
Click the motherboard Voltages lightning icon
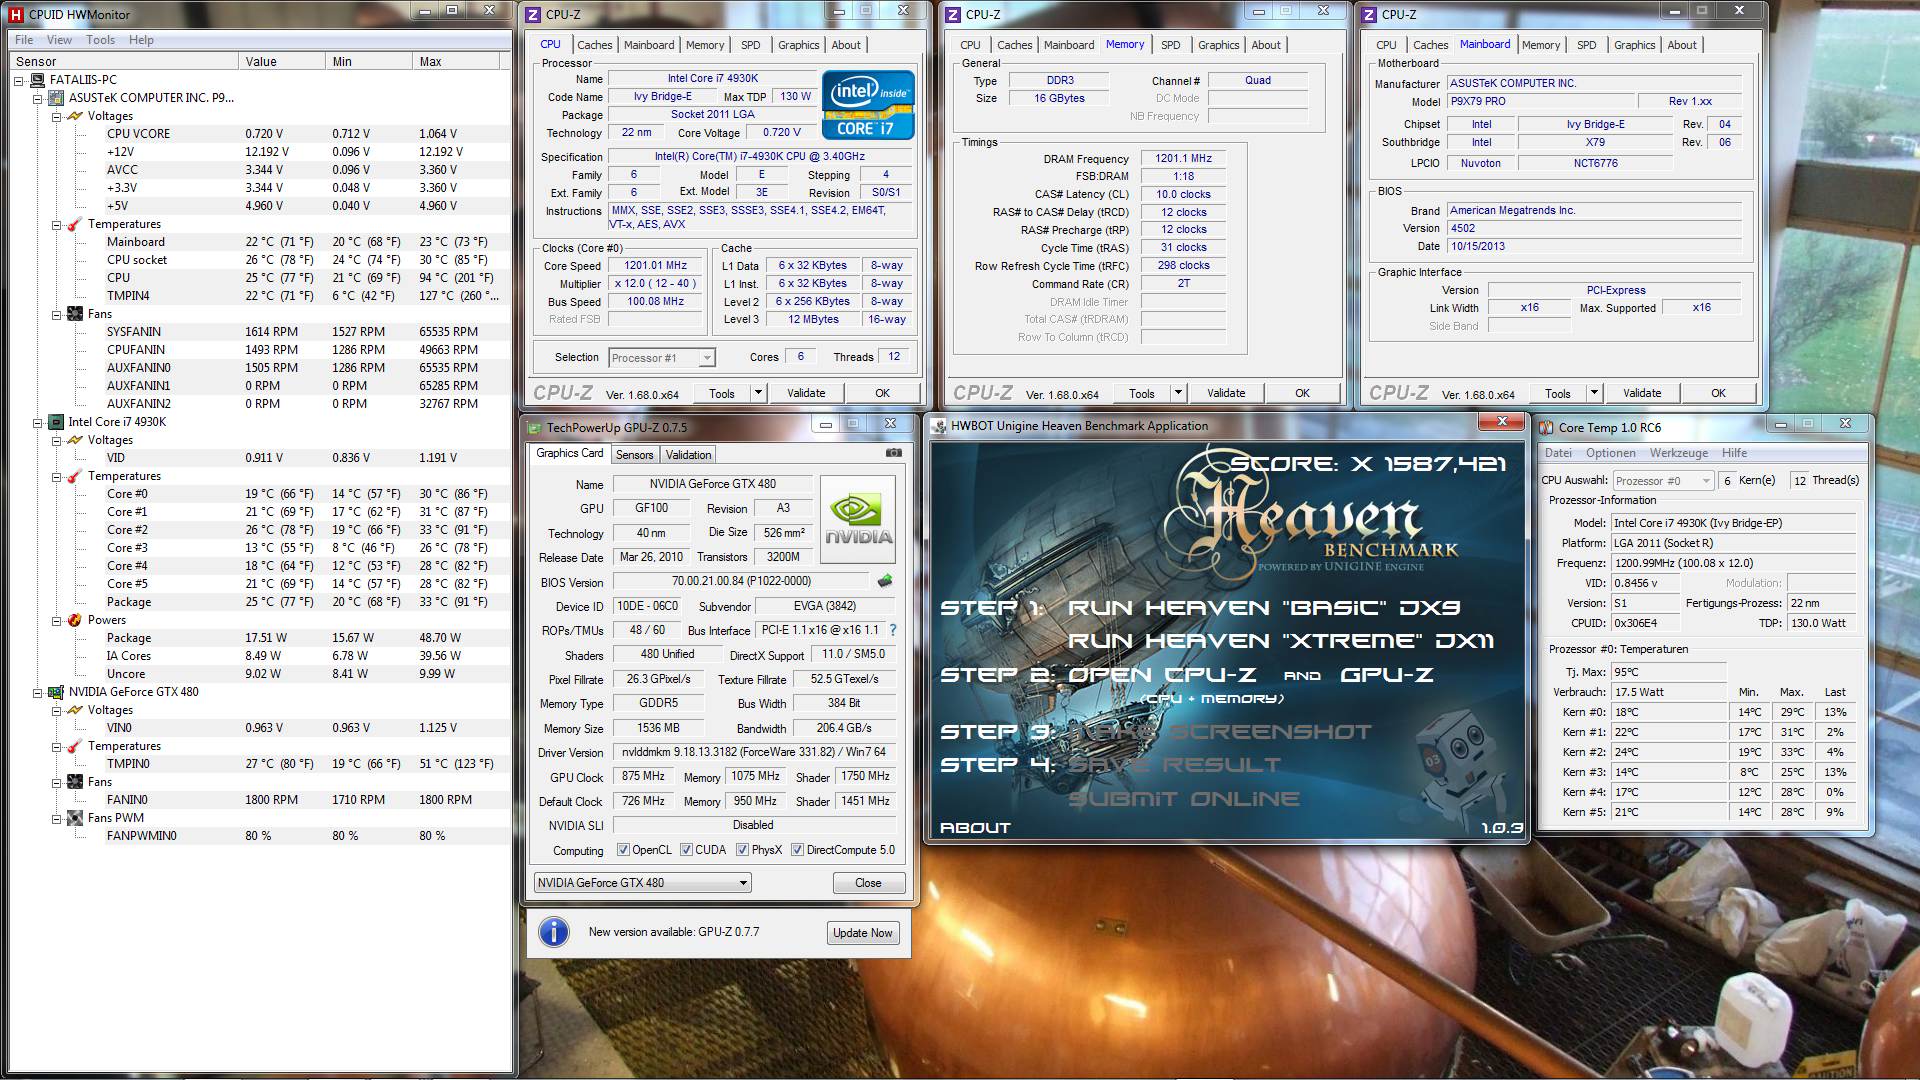(x=75, y=116)
